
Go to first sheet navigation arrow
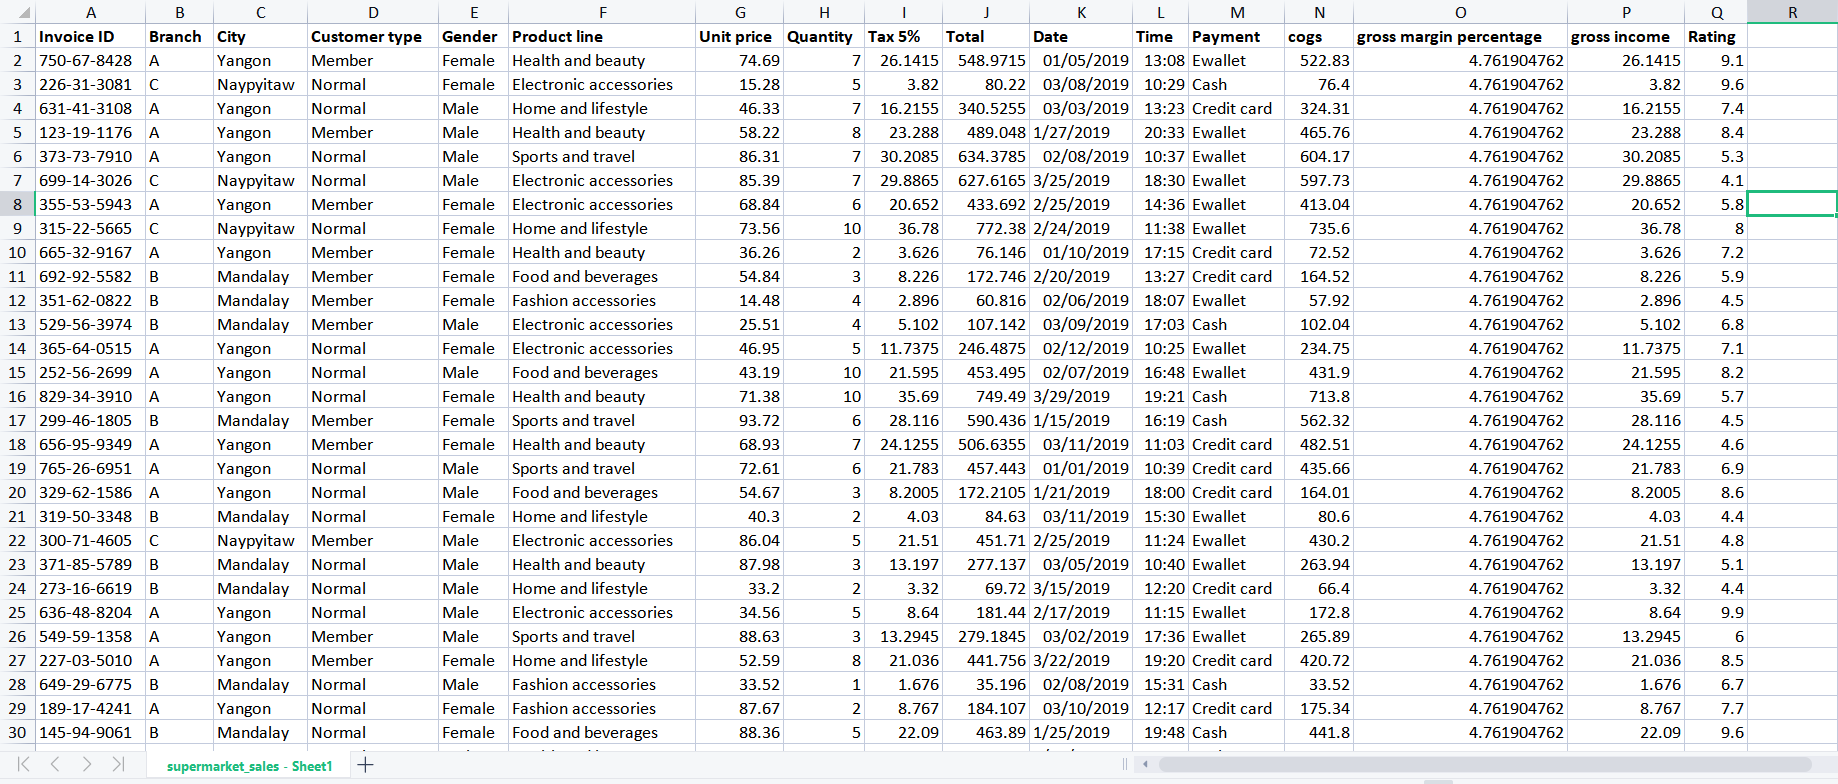tap(24, 764)
